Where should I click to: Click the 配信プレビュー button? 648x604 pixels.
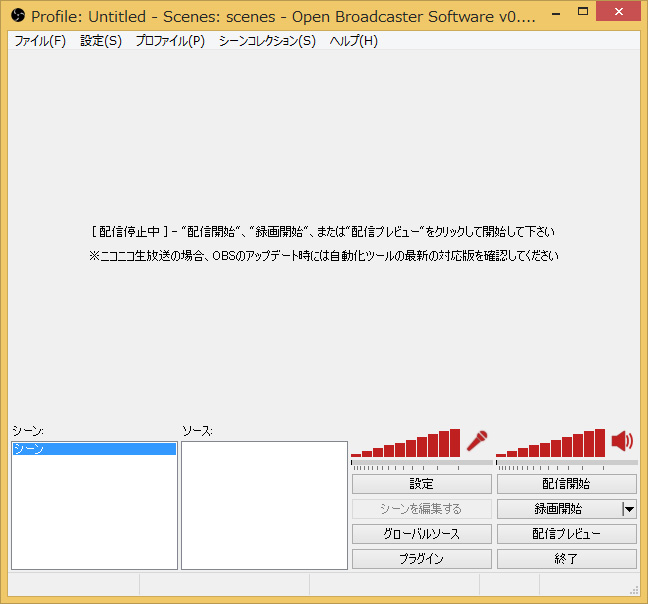567,534
